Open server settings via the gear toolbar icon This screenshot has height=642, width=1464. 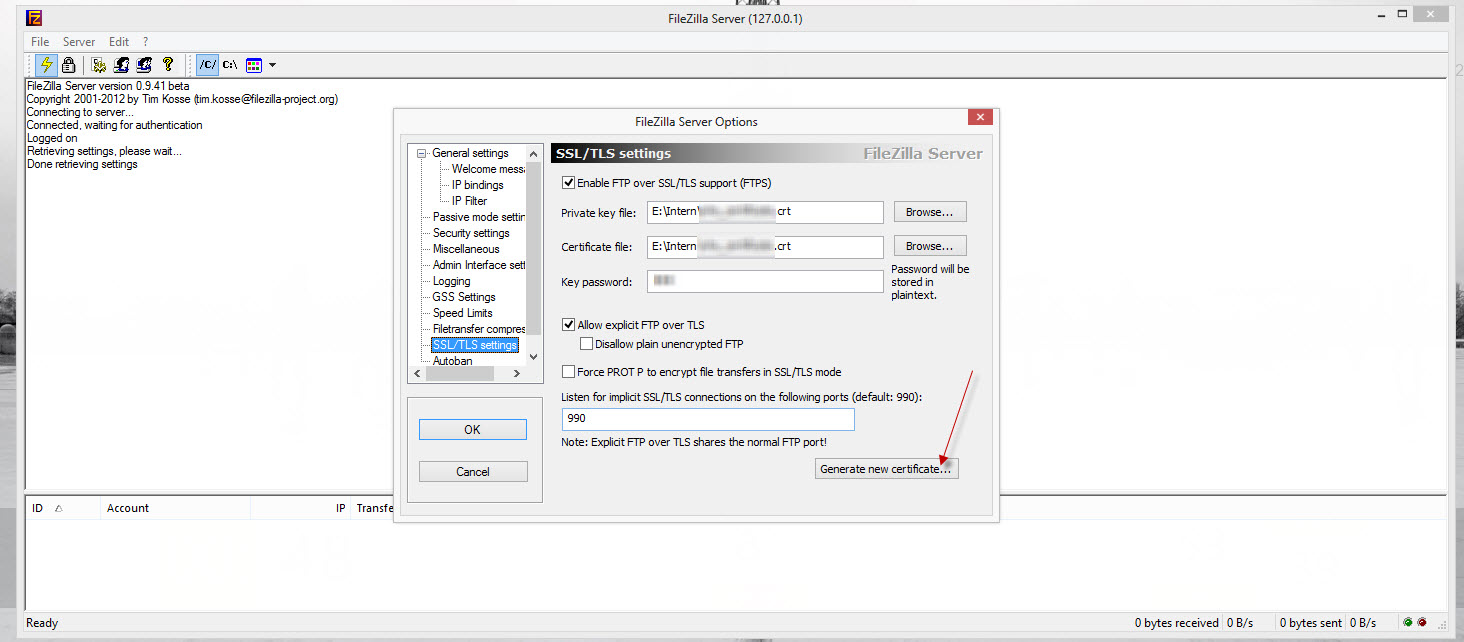(x=99, y=65)
